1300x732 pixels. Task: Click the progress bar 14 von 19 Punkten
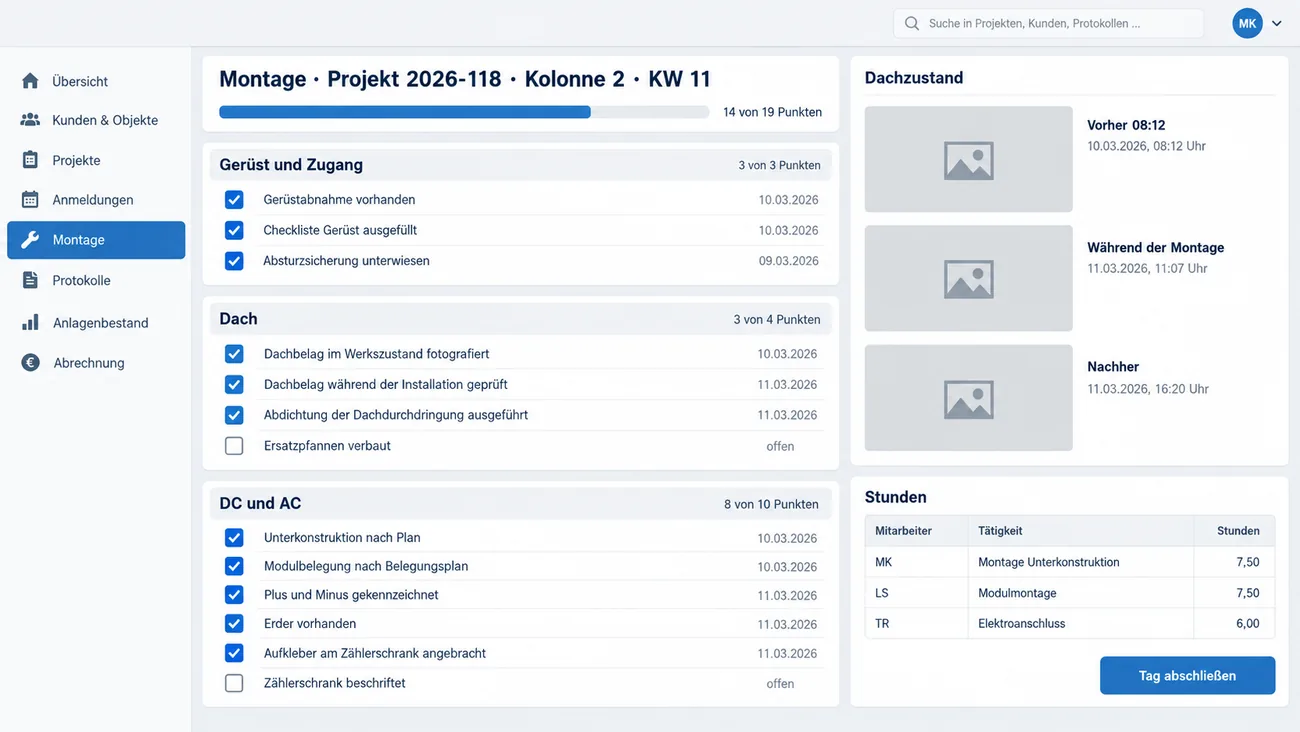[464, 112]
